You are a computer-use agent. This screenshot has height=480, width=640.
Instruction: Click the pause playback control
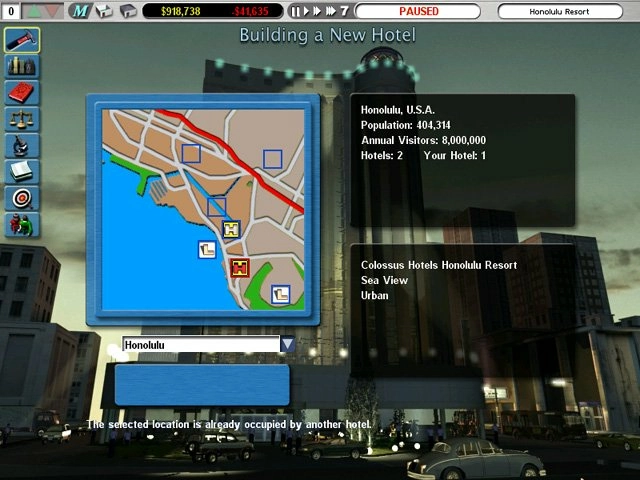294,11
